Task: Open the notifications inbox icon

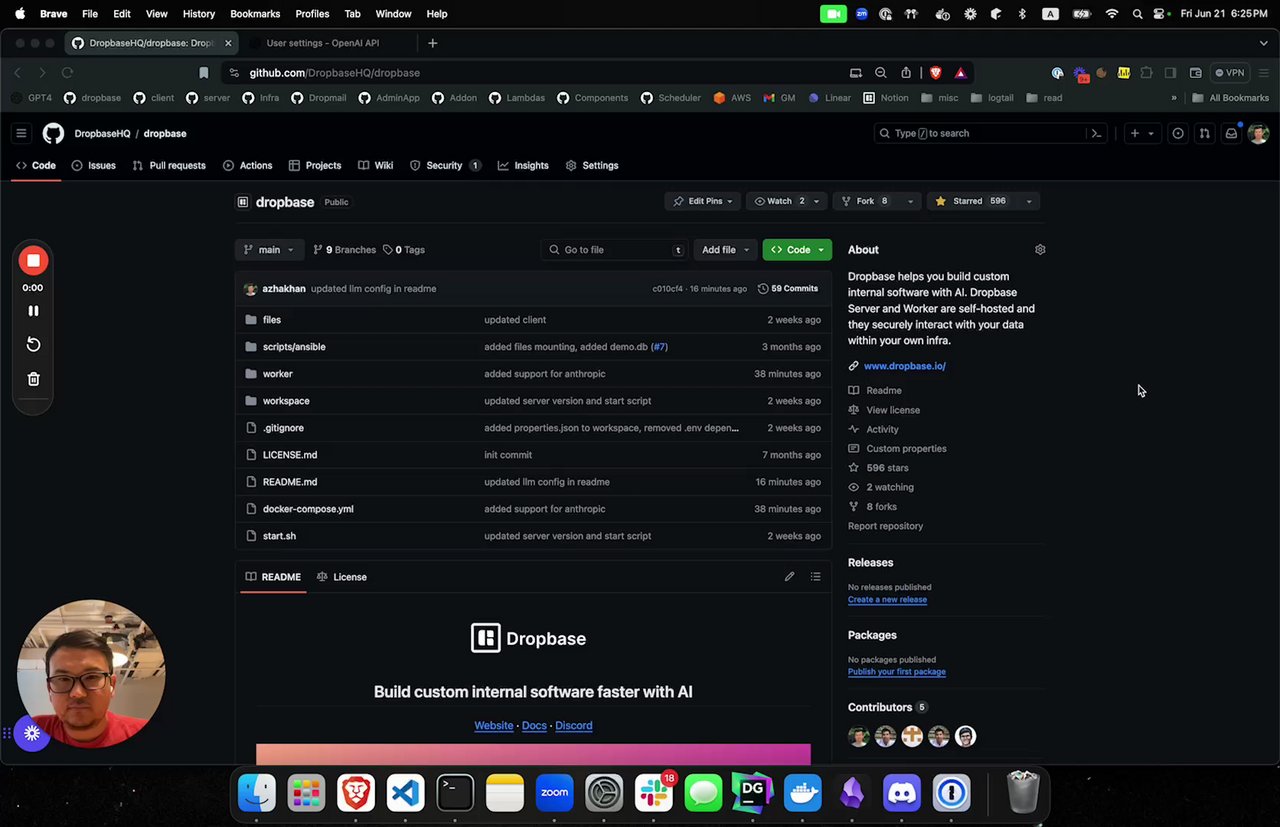Action: [1232, 133]
